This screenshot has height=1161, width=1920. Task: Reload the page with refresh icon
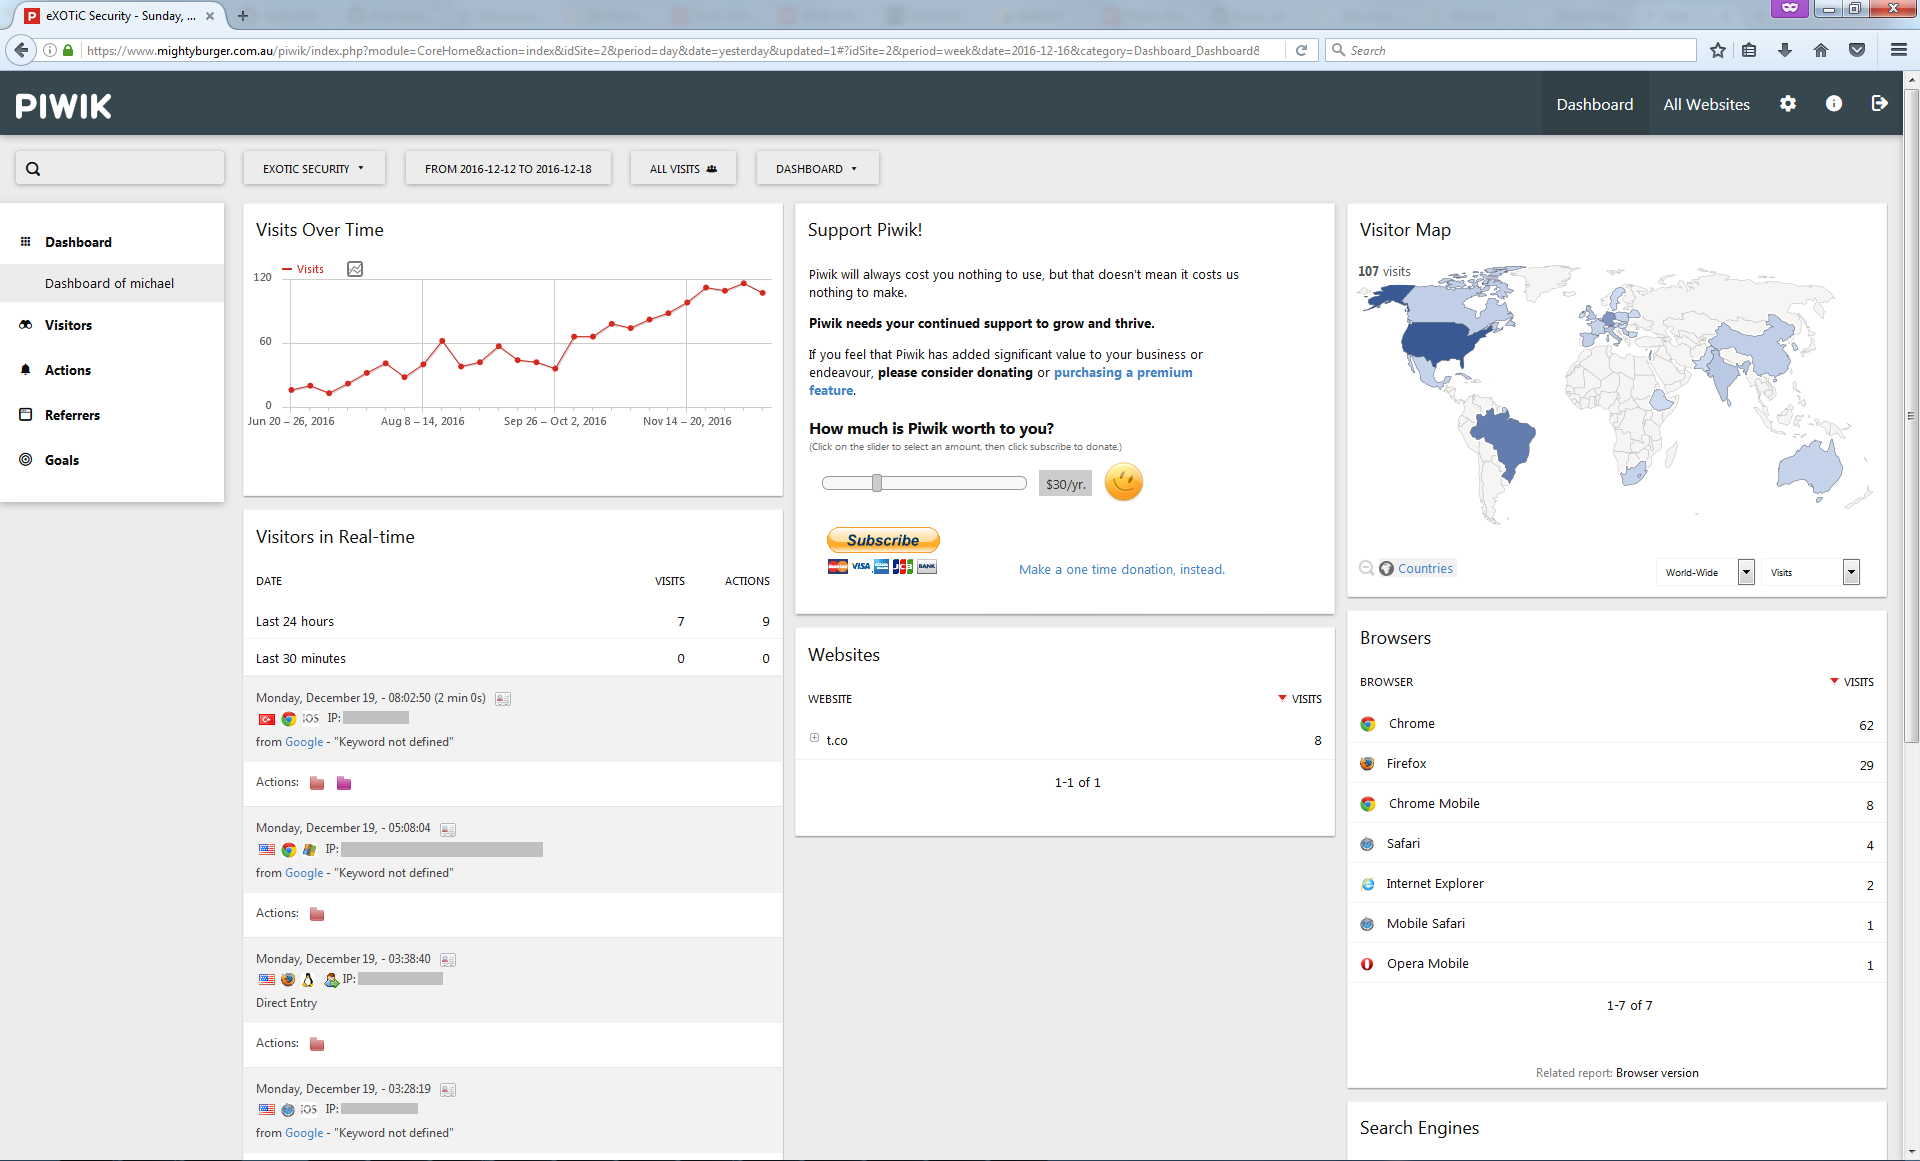pos(1302,50)
